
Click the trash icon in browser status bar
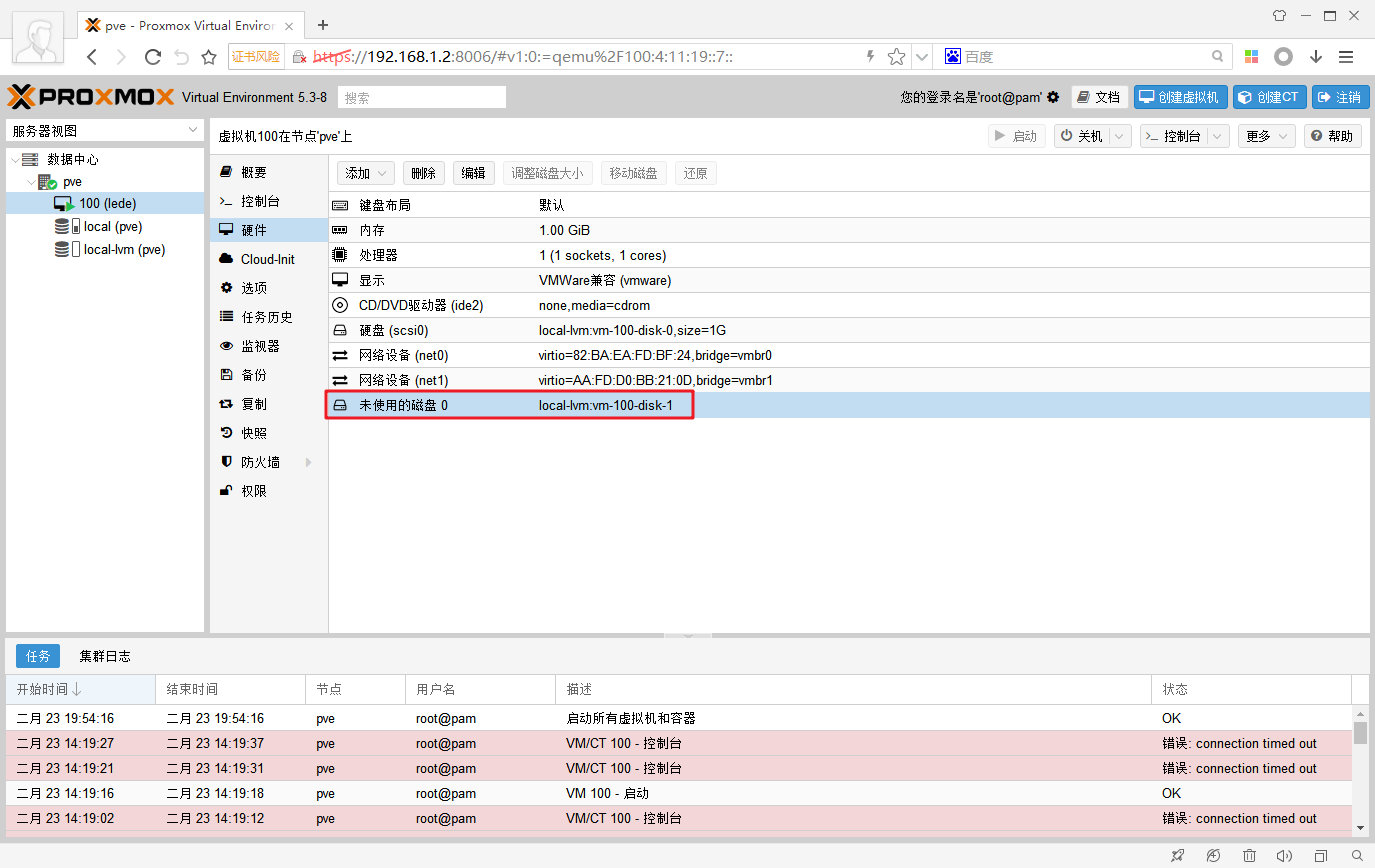pyautogui.click(x=1250, y=856)
